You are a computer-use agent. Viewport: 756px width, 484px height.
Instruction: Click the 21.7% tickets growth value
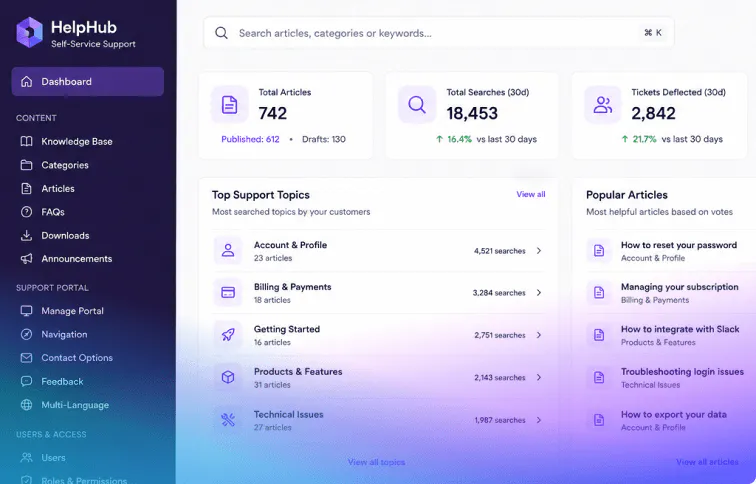pyautogui.click(x=644, y=139)
